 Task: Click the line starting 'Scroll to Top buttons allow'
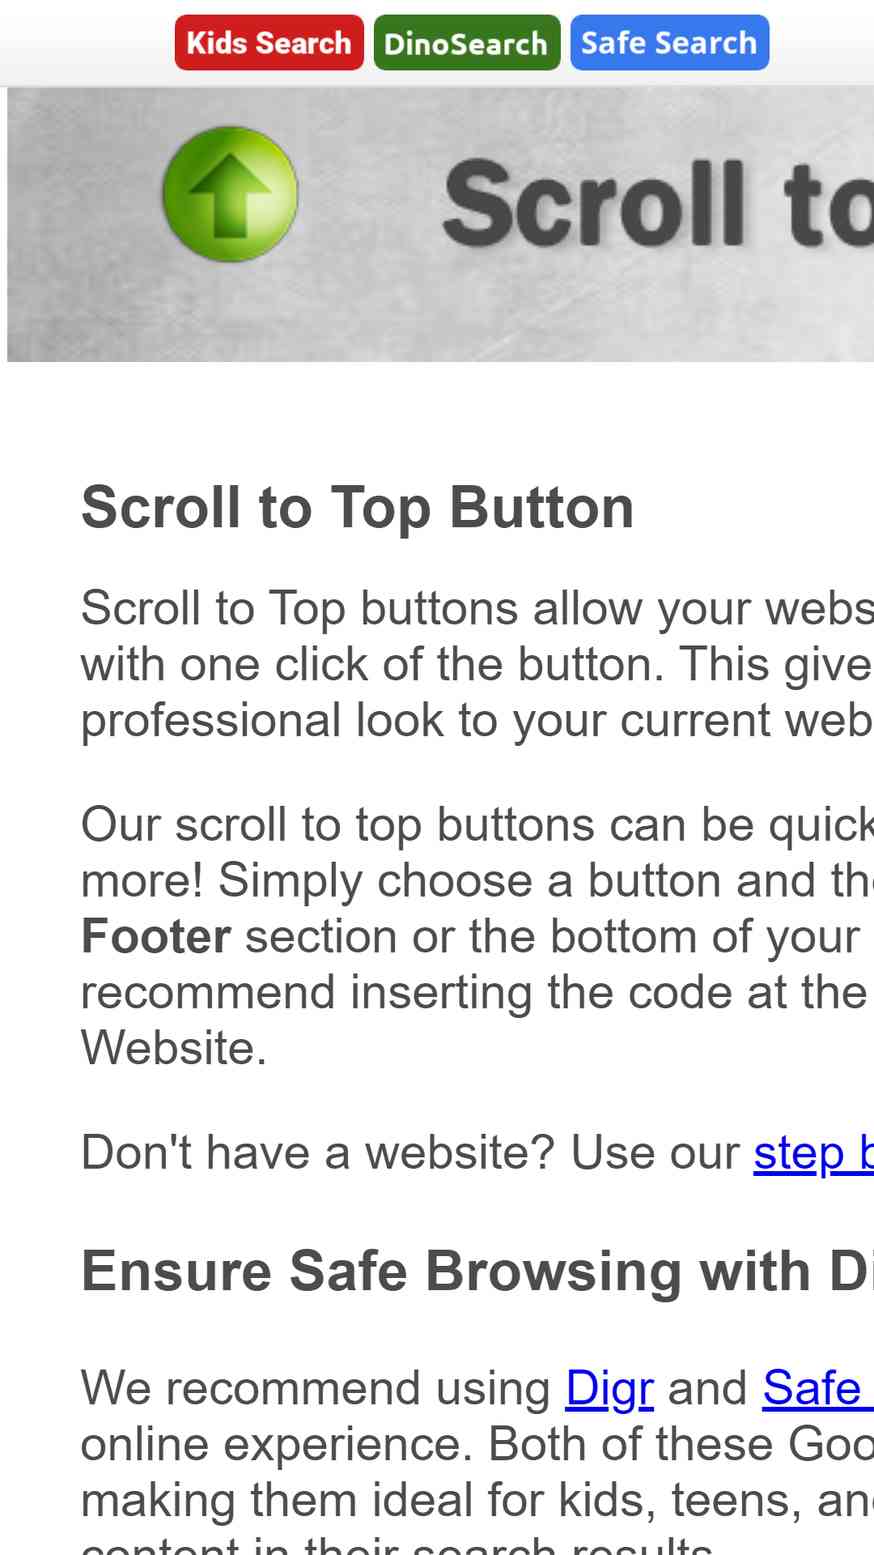coord(477,608)
